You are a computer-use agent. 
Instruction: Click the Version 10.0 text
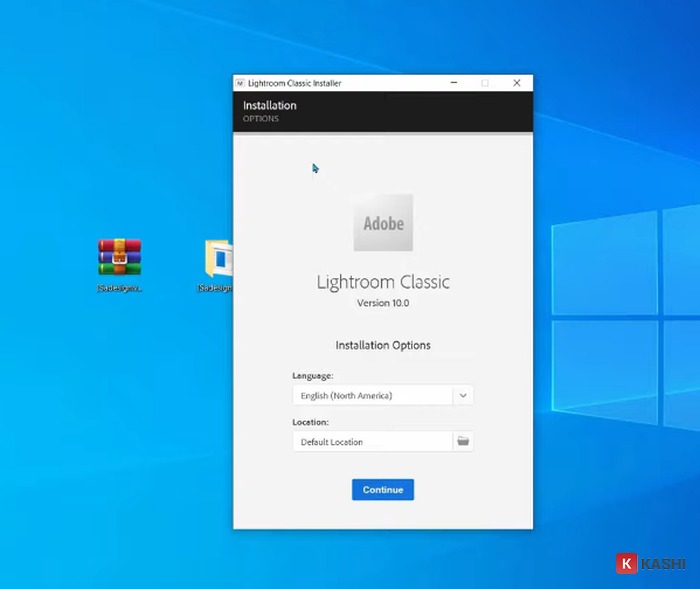point(383,303)
